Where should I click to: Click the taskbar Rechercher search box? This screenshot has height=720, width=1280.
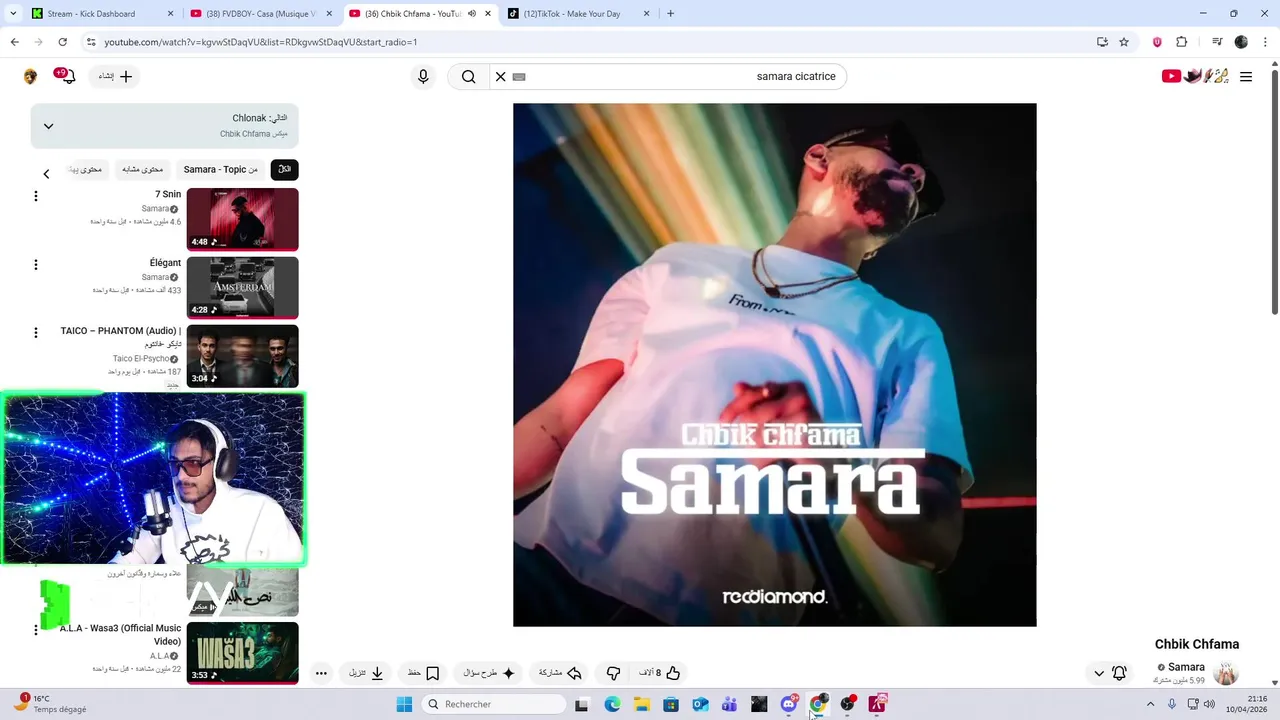(493, 704)
